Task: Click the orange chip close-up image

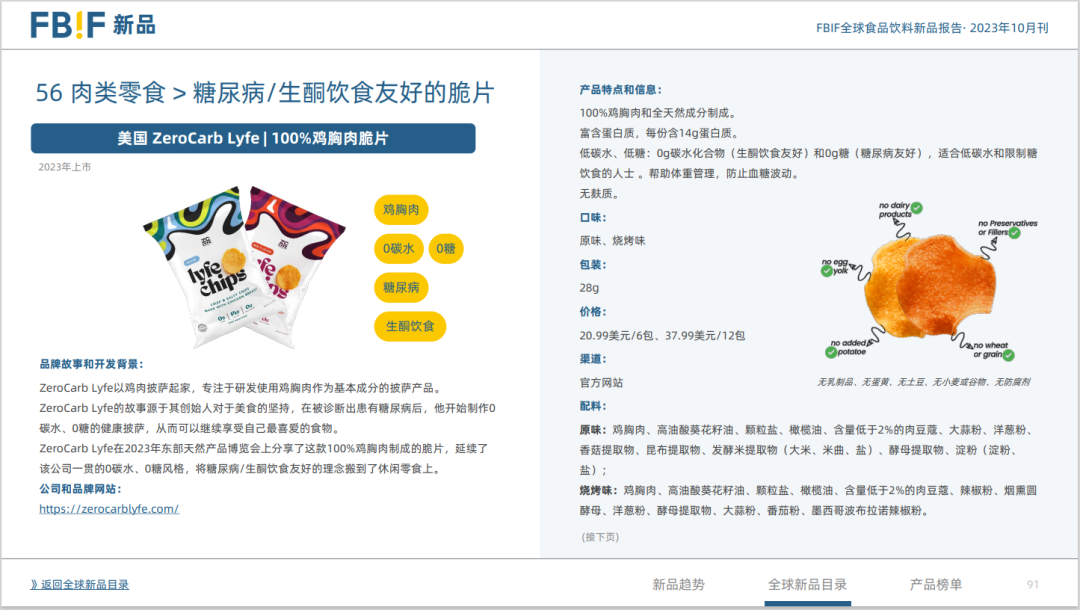Action: 920,280
